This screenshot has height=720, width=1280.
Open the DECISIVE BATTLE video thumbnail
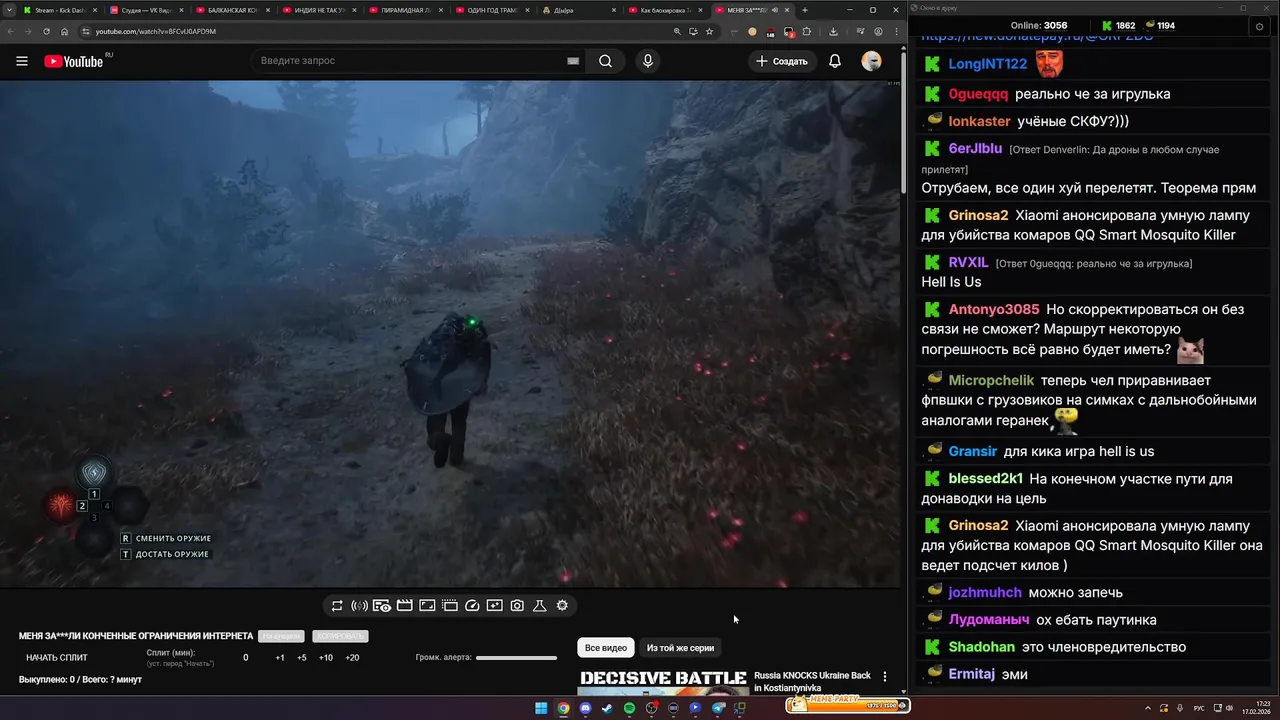(x=662, y=682)
